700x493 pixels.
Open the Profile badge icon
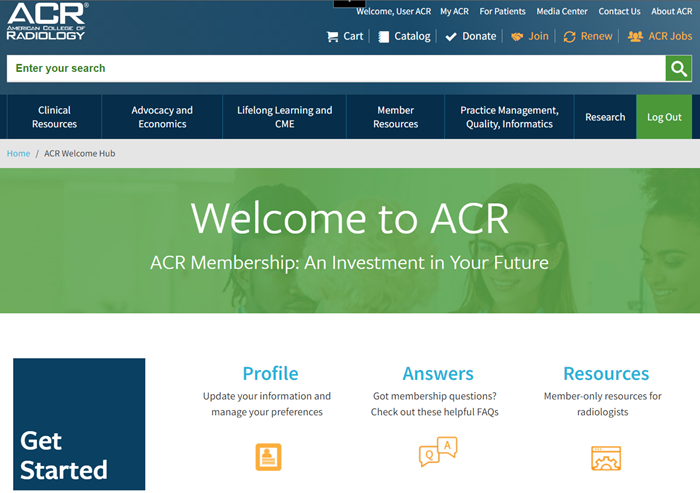click(x=269, y=456)
